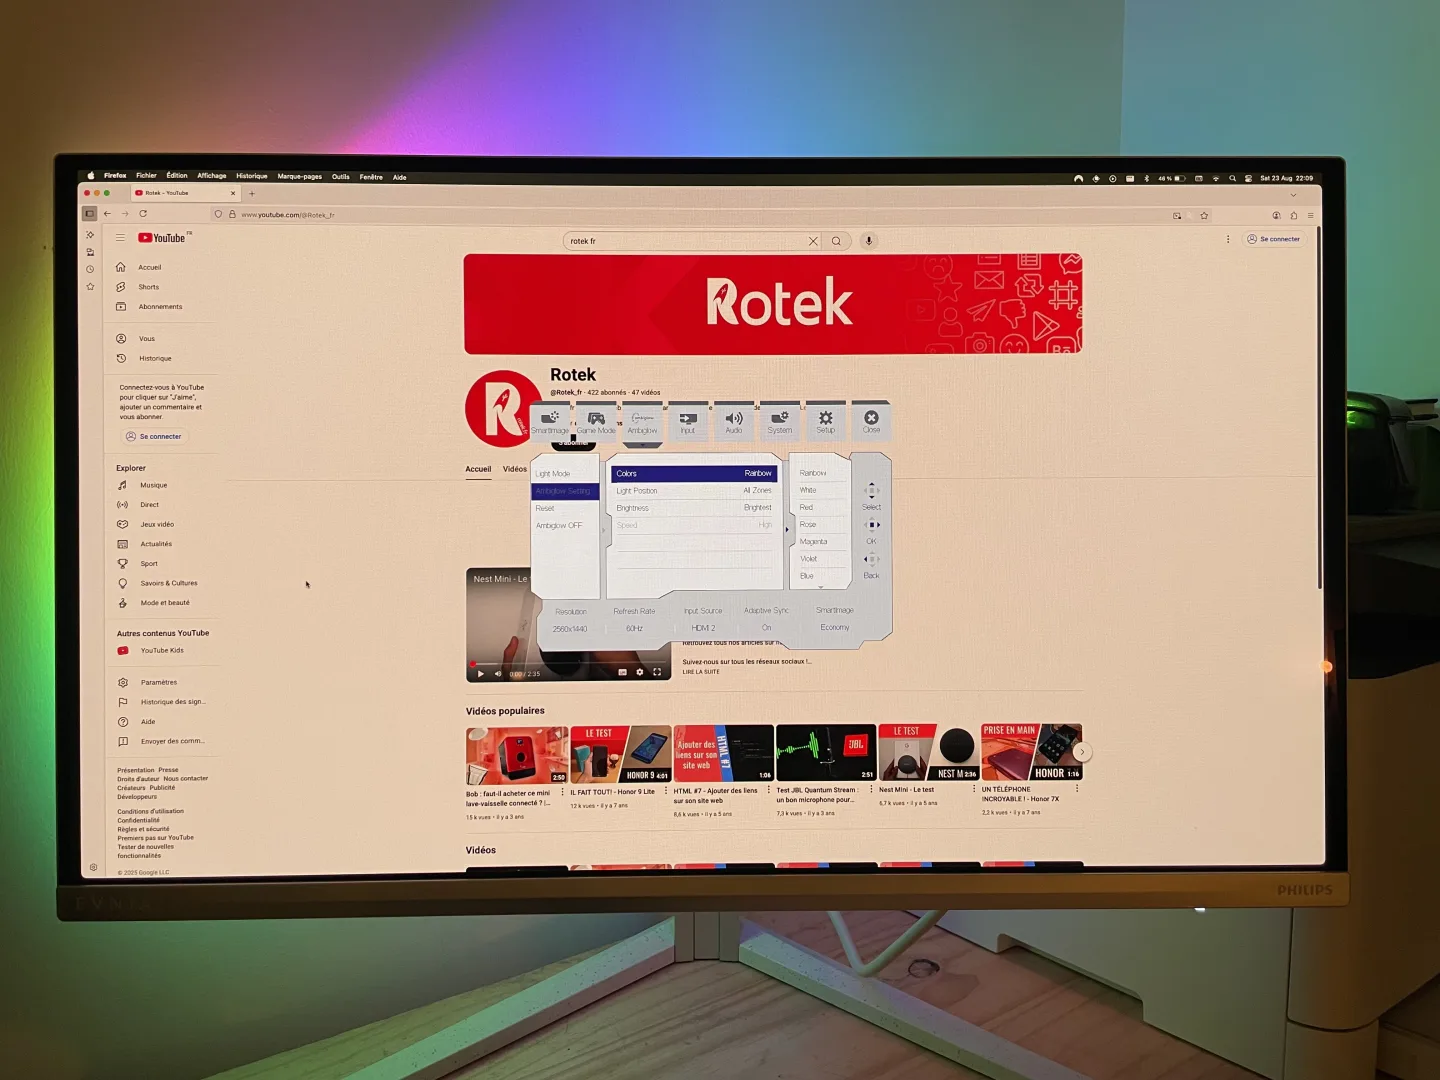Select the Ambiglow OSD icon
Image resolution: width=1440 pixels, height=1080 pixels.
tap(642, 421)
